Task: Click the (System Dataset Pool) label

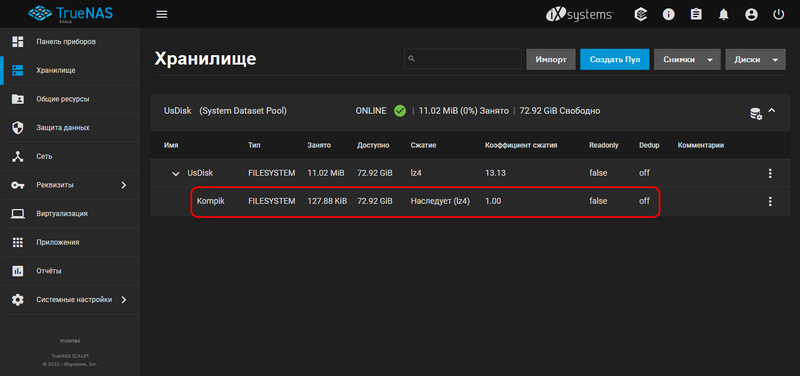Action: point(243,111)
